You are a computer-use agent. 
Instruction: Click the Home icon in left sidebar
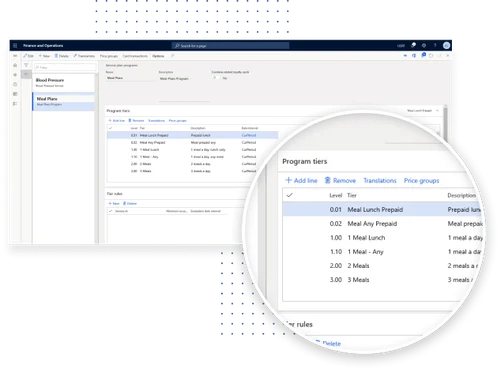15,65
